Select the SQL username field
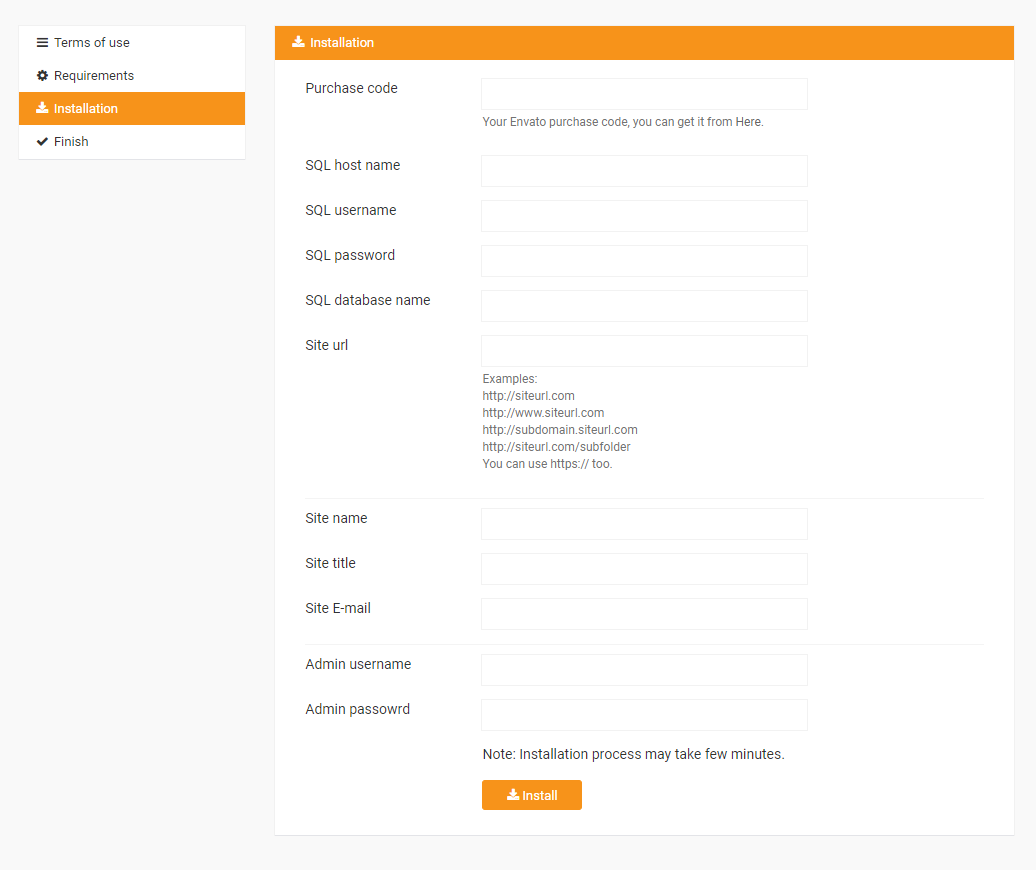1036x870 pixels. pyautogui.click(x=644, y=216)
